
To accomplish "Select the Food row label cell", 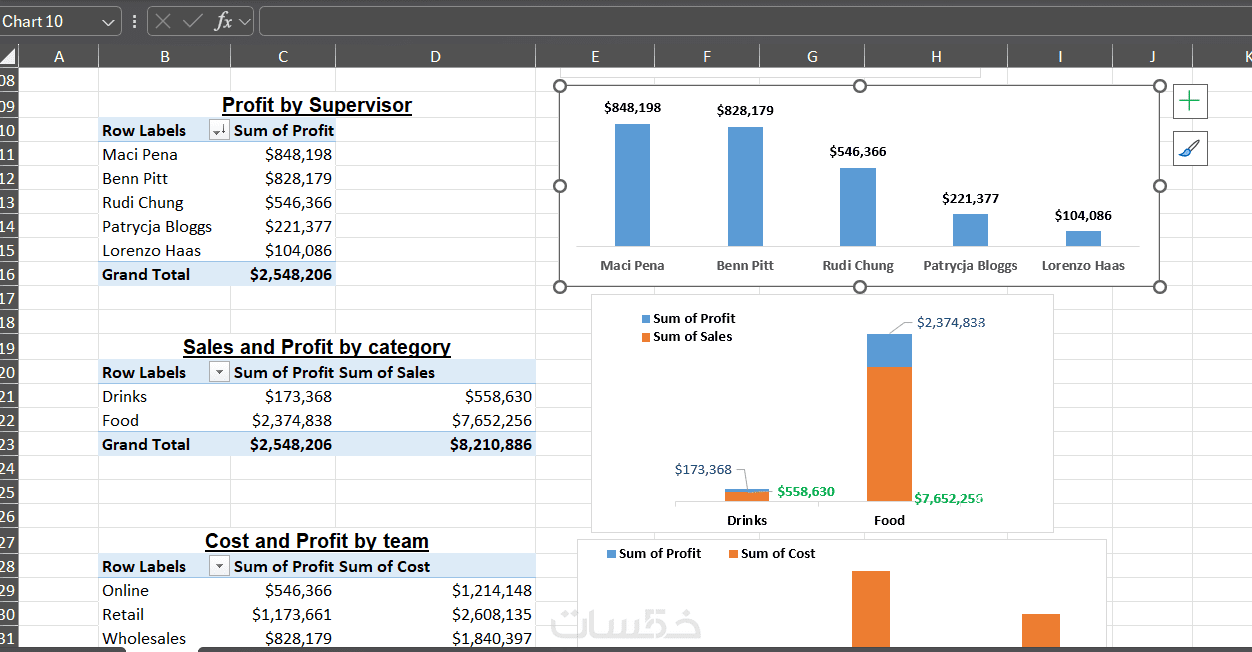I will coord(165,420).
